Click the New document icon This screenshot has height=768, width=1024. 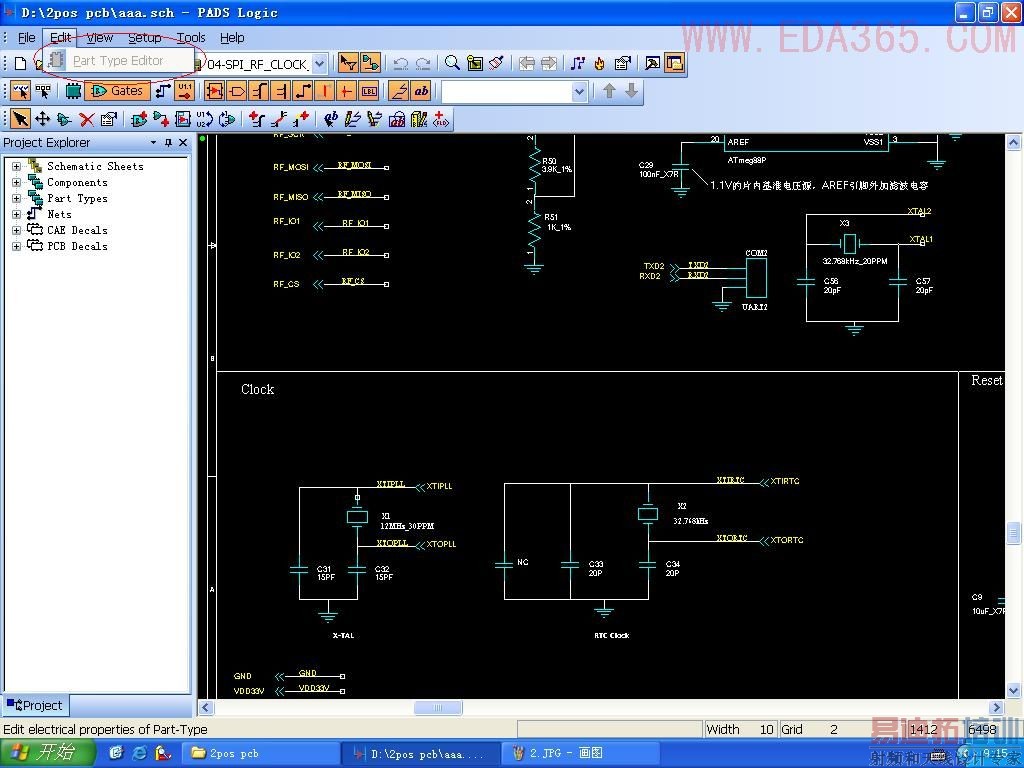pos(20,63)
